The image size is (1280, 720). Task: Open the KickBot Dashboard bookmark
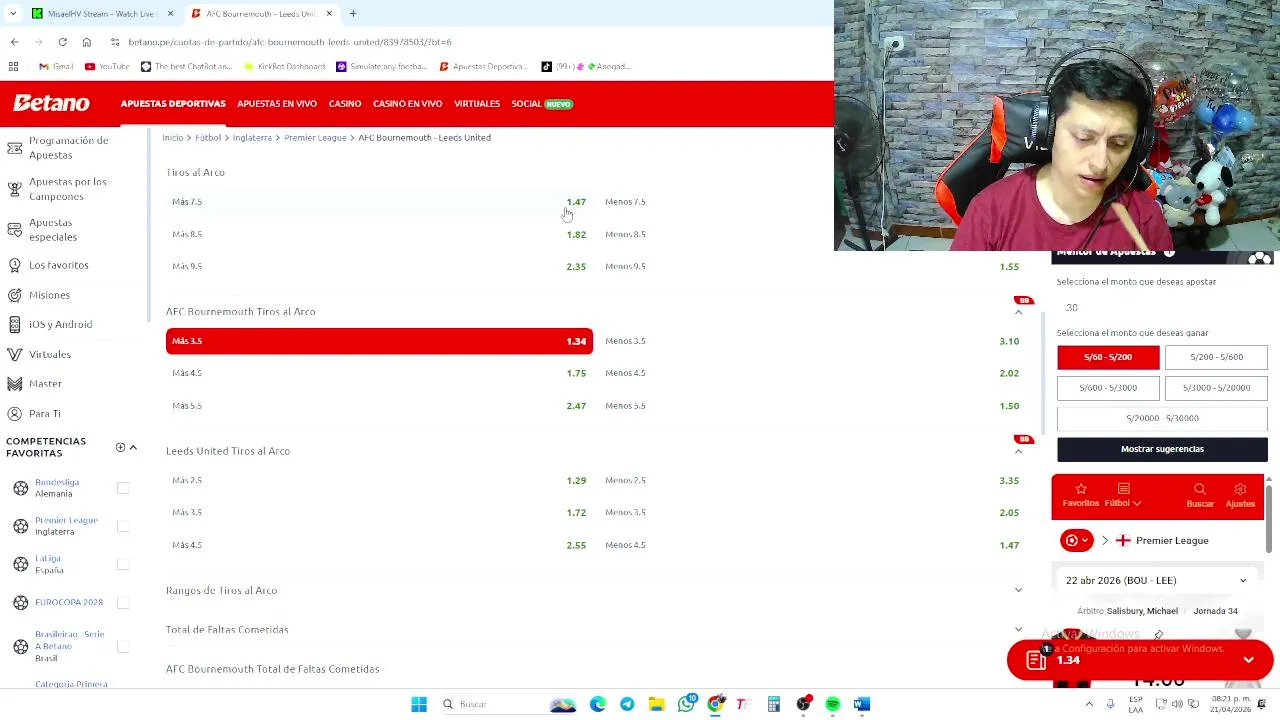pos(284,66)
